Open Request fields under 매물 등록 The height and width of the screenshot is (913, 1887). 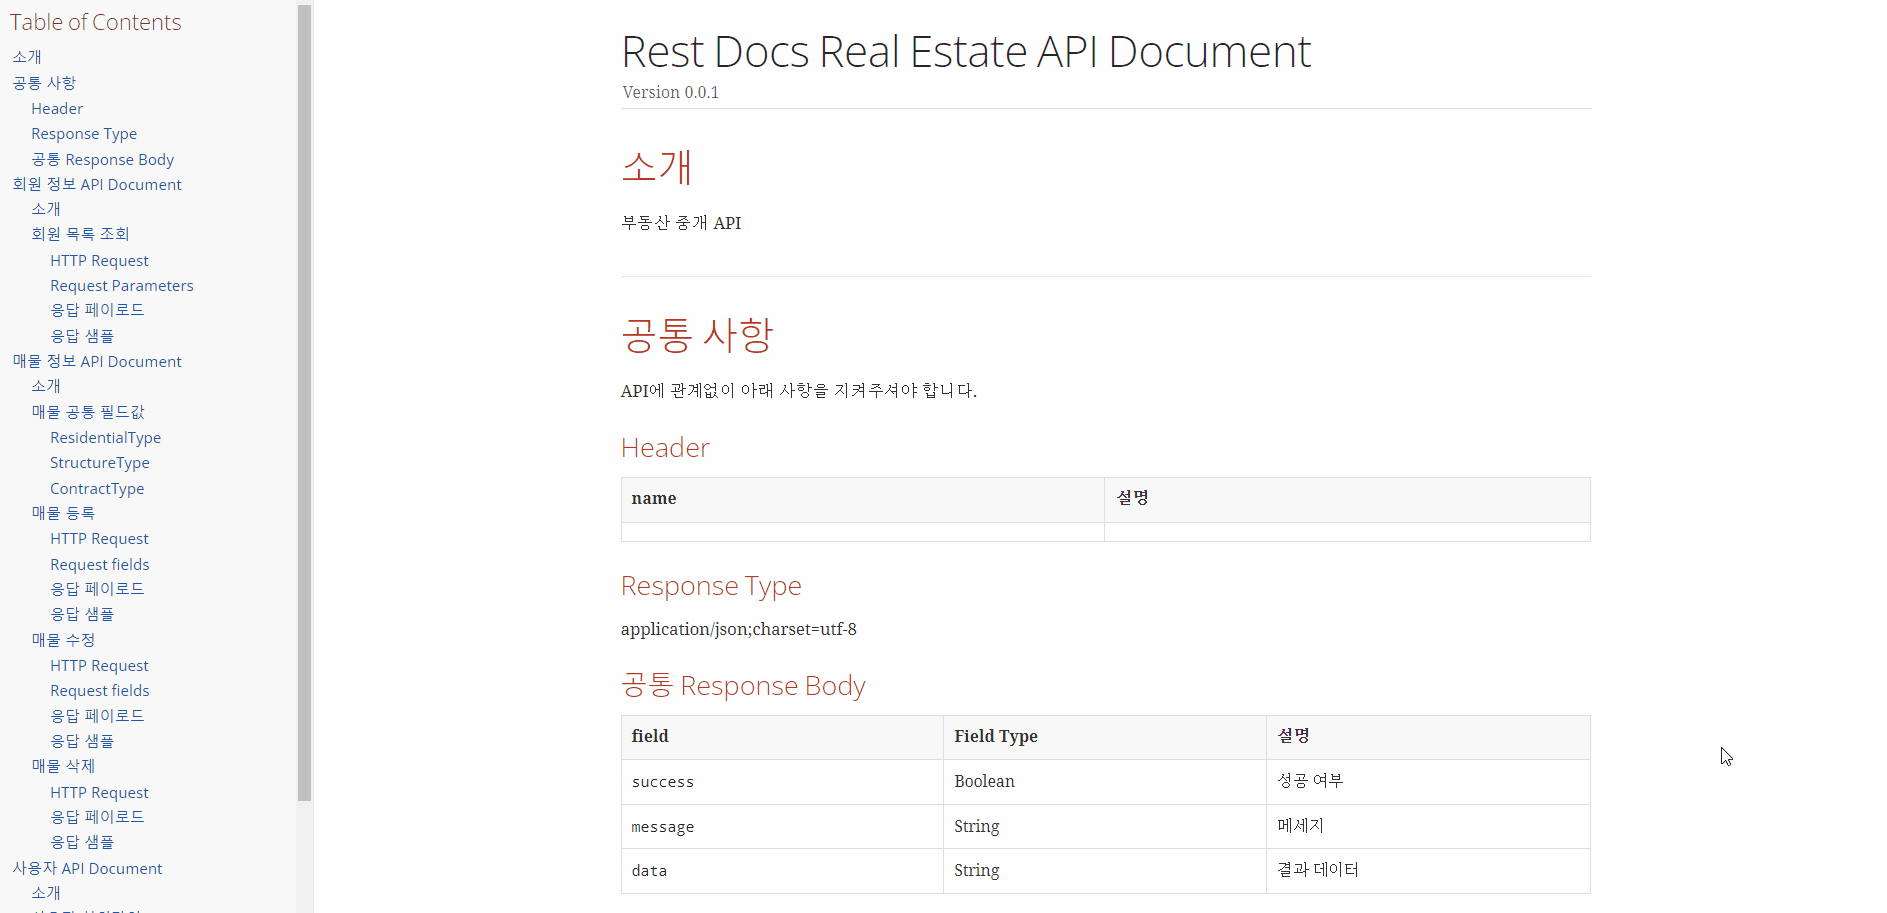[x=100, y=564]
